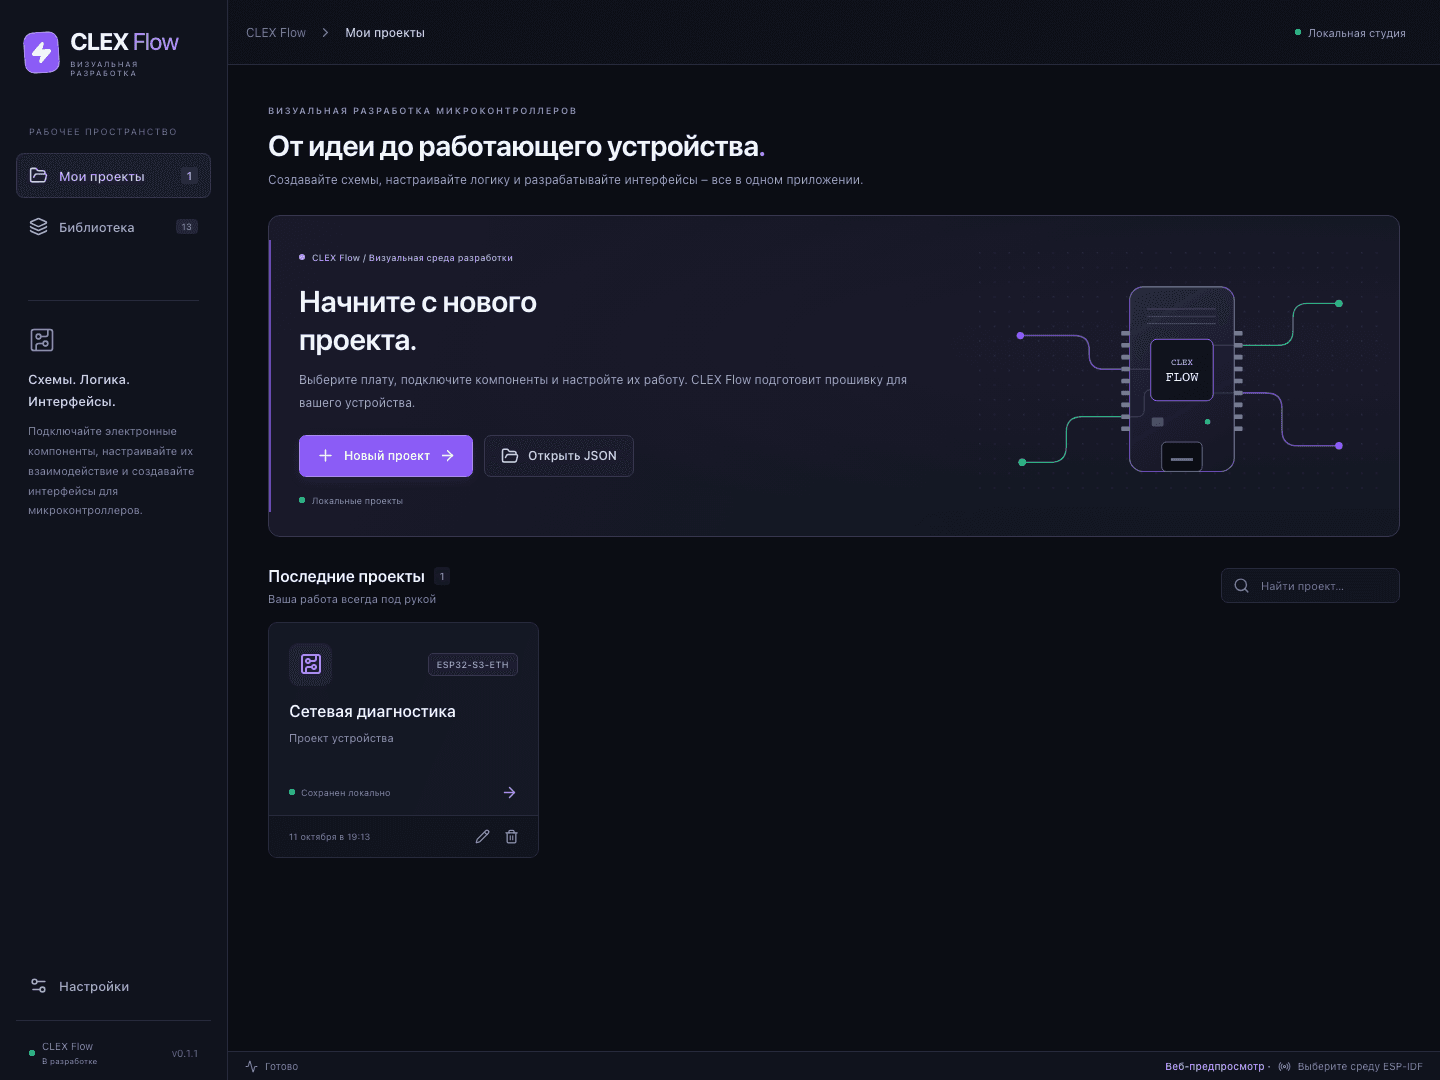Click the sliders icon beside Настройки
The image size is (1440, 1080).
[x=38, y=986]
